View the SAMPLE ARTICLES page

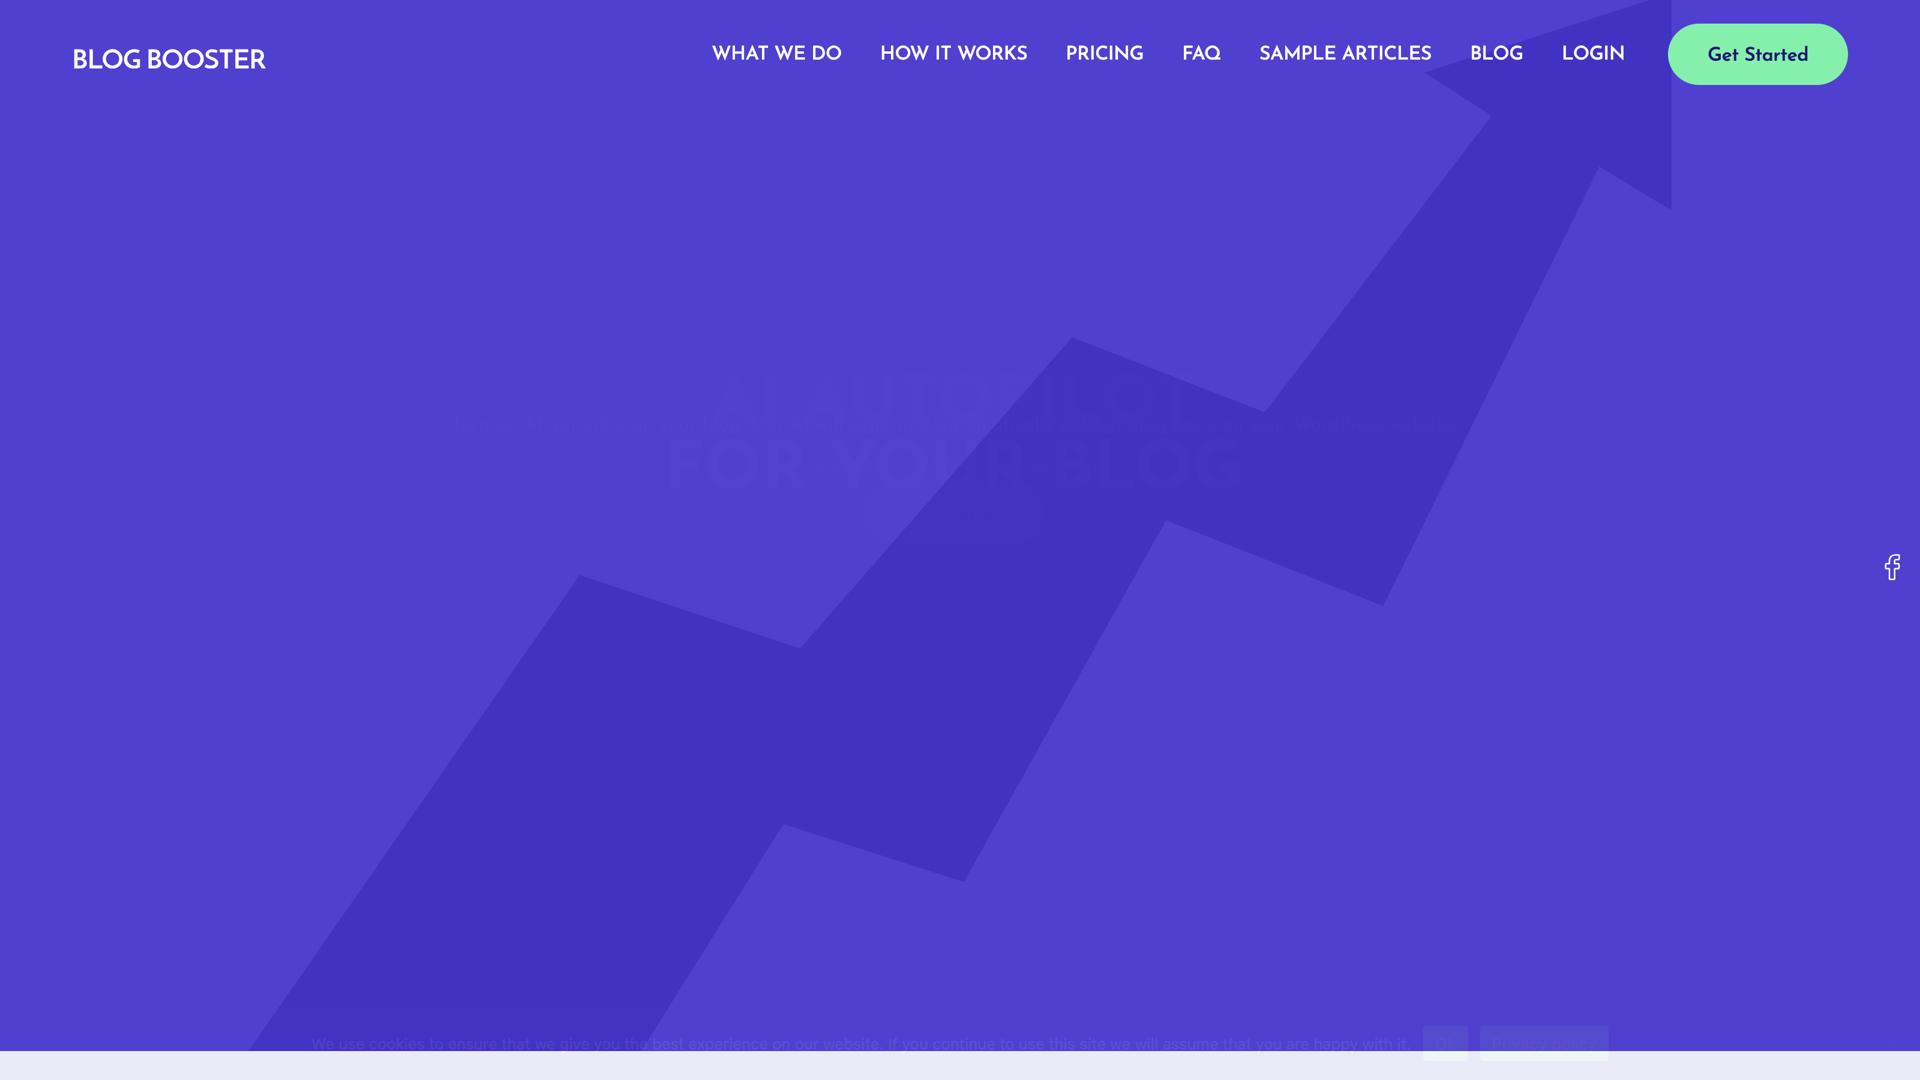click(1345, 54)
